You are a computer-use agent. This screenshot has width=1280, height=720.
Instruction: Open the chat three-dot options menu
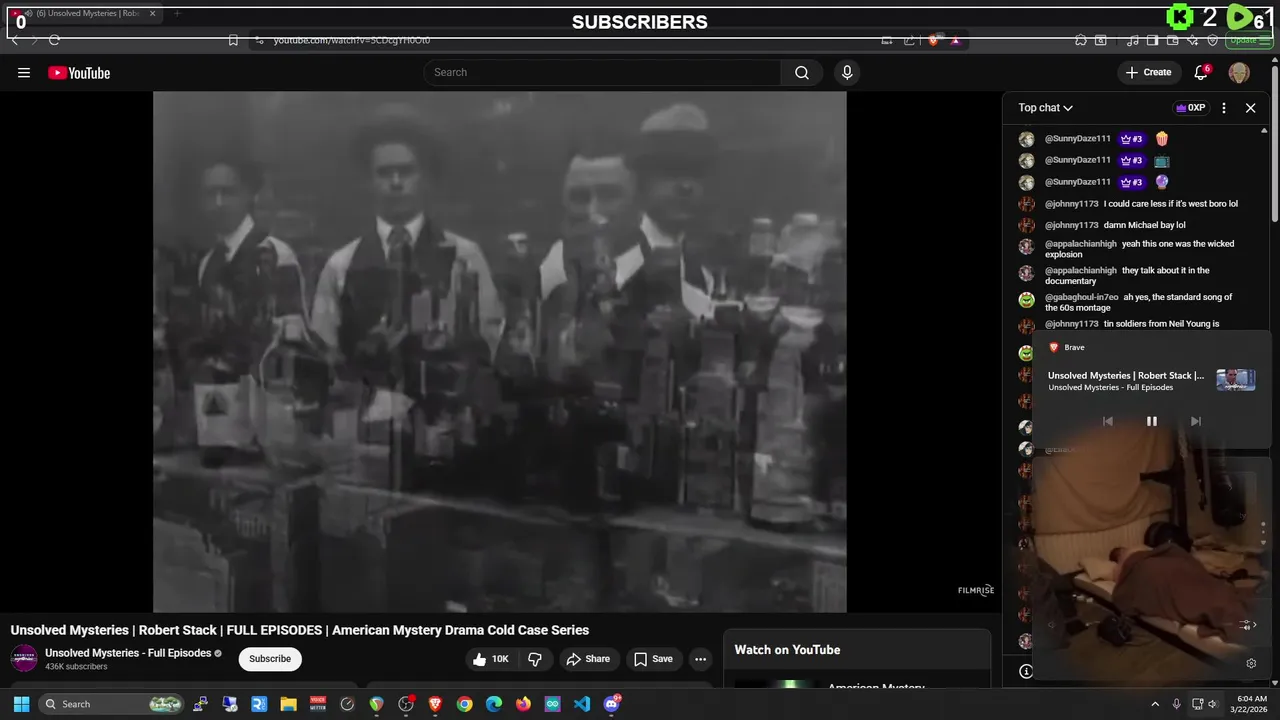tap(1224, 107)
